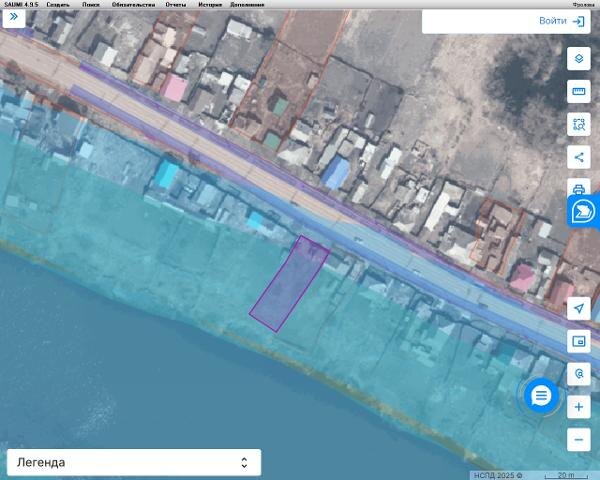
Task: Zoom in with the plus button
Action: click(579, 407)
